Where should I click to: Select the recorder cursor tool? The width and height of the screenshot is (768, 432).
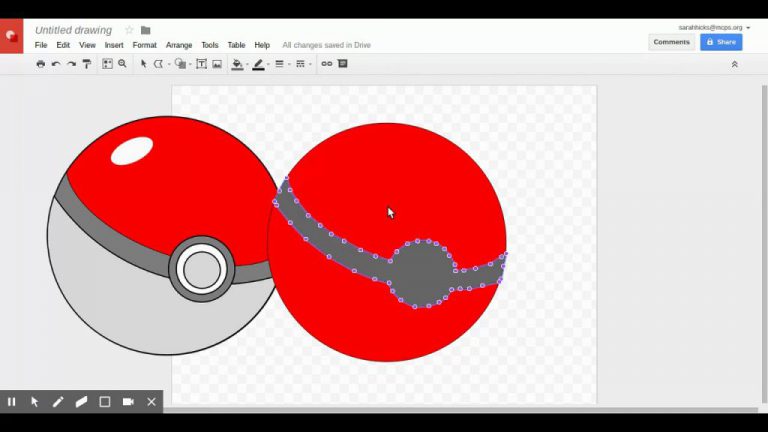(34, 402)
